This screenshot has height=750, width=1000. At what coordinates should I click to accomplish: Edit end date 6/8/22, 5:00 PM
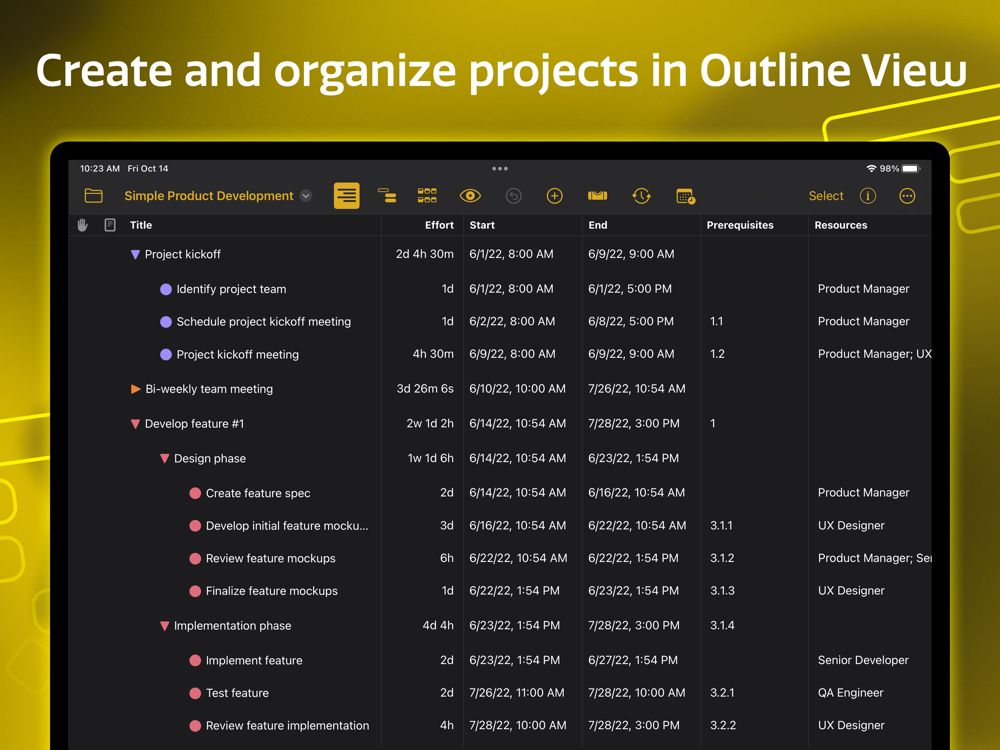pyautogui.click(x=631, y=321)
